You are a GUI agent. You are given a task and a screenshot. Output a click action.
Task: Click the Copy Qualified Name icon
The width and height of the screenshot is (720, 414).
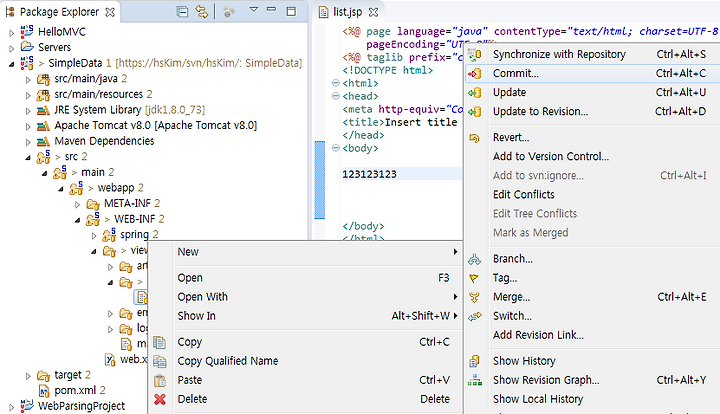pos(159,362)
